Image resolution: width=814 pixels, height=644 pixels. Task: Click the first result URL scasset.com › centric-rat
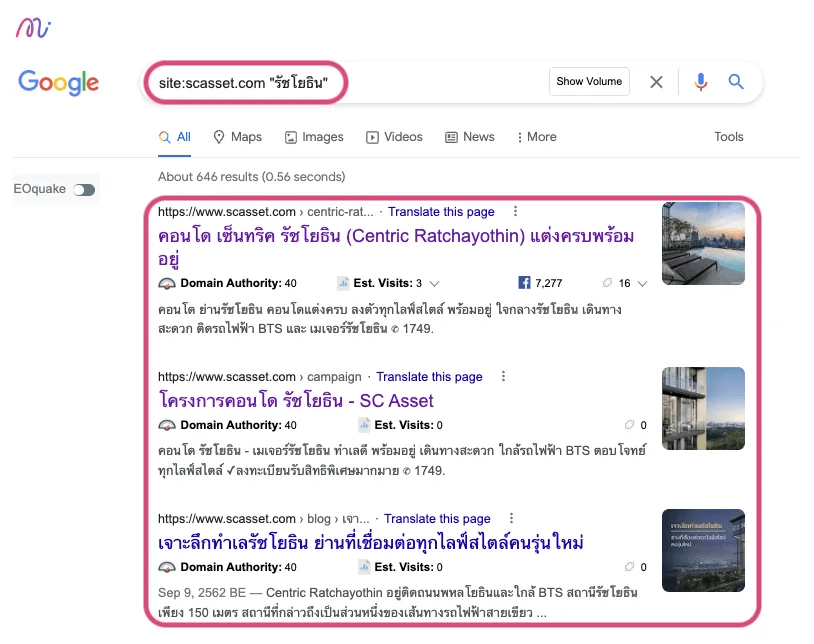point(265,212)
